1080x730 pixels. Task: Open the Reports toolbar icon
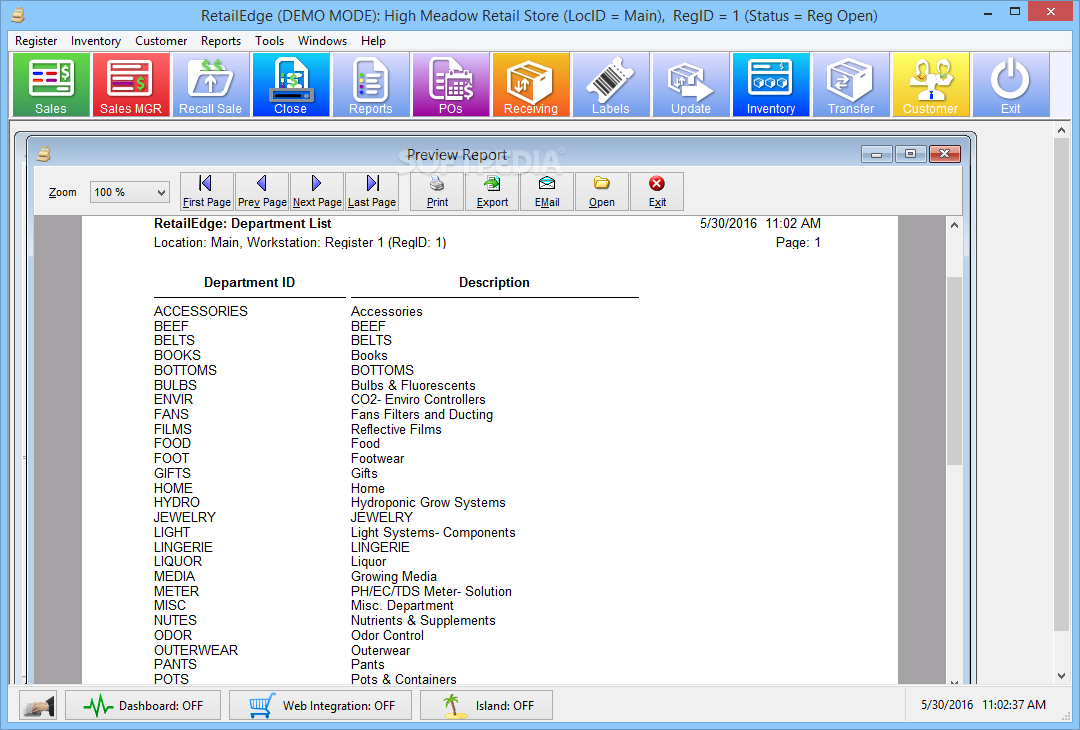click(371, 85)
